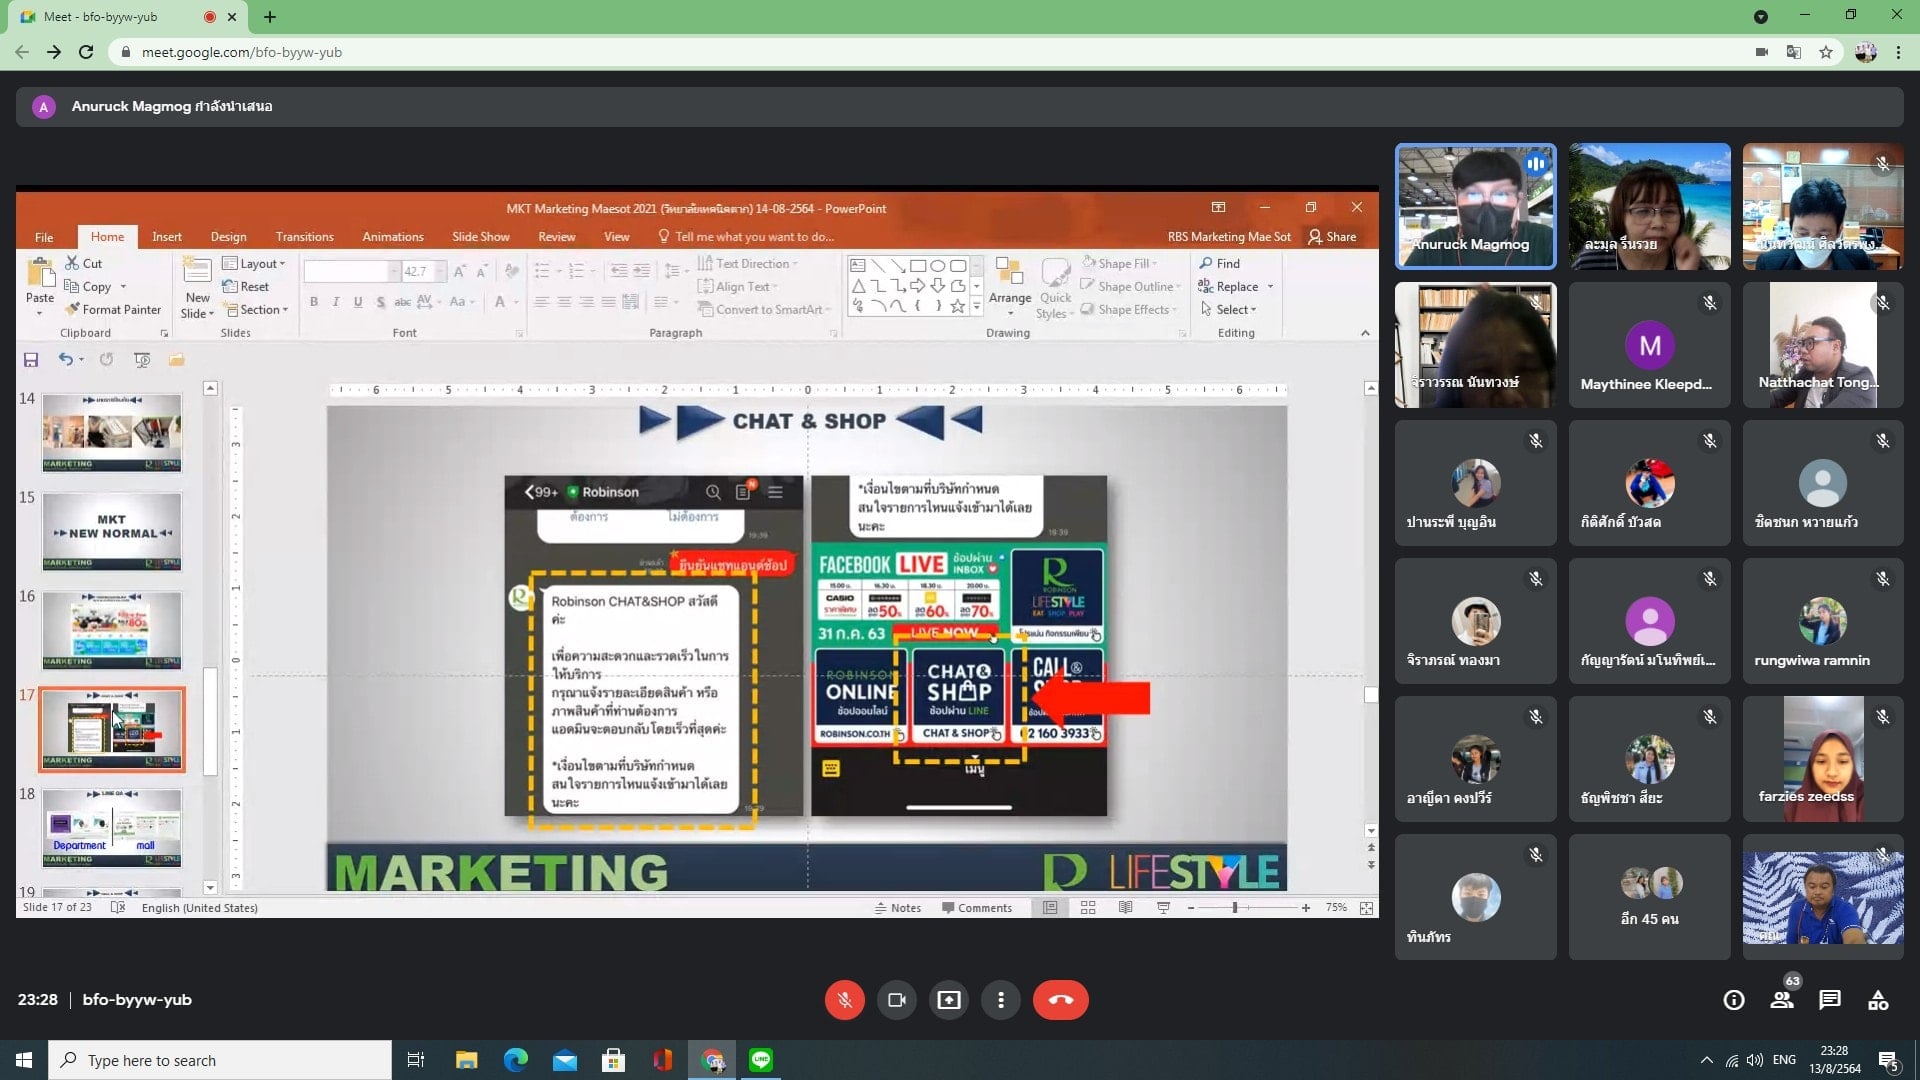
Task: Toggle the camera button in Meet
Action: pos(896,1000)
